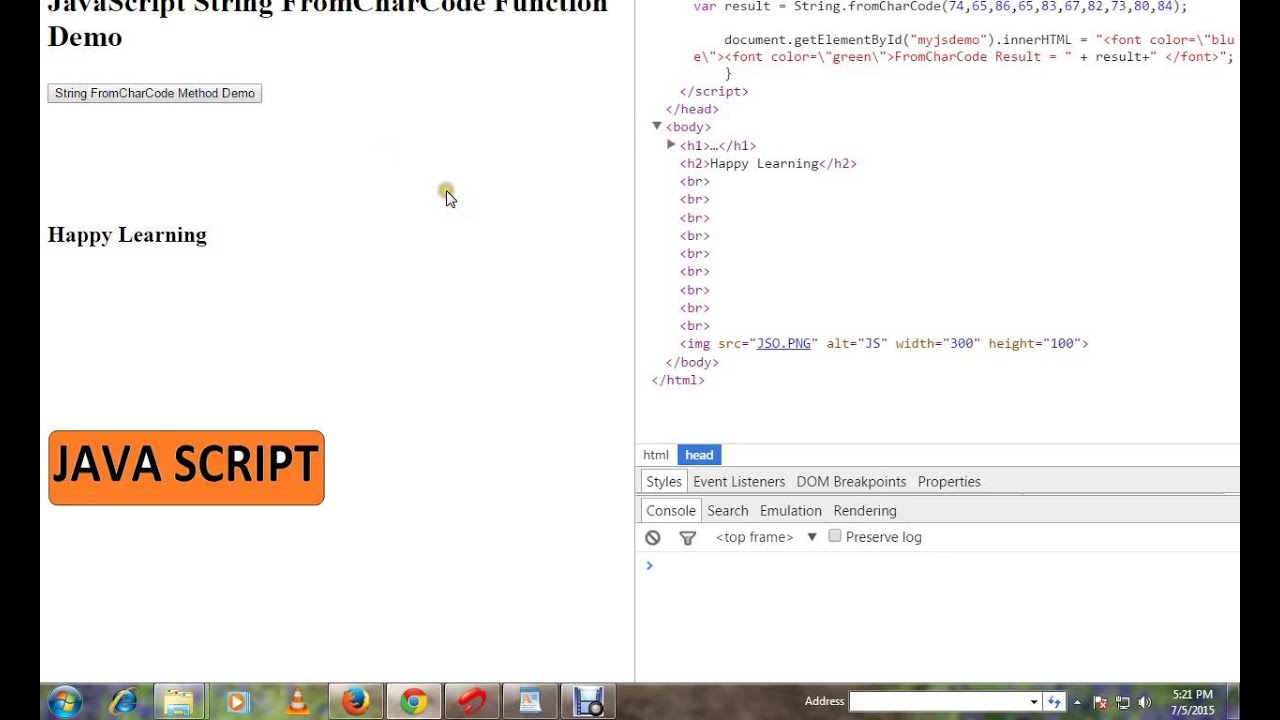Open Windows Media Player taskbar icon
The width and height of the screenshot is (1280, 720).
coord(238,702)
